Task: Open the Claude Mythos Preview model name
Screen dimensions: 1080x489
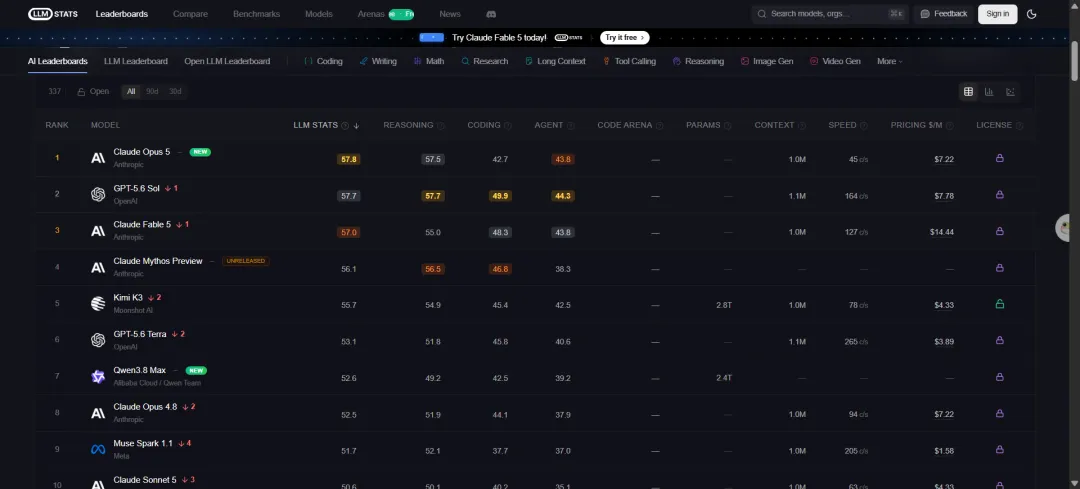Action: [x=158, y=261]
